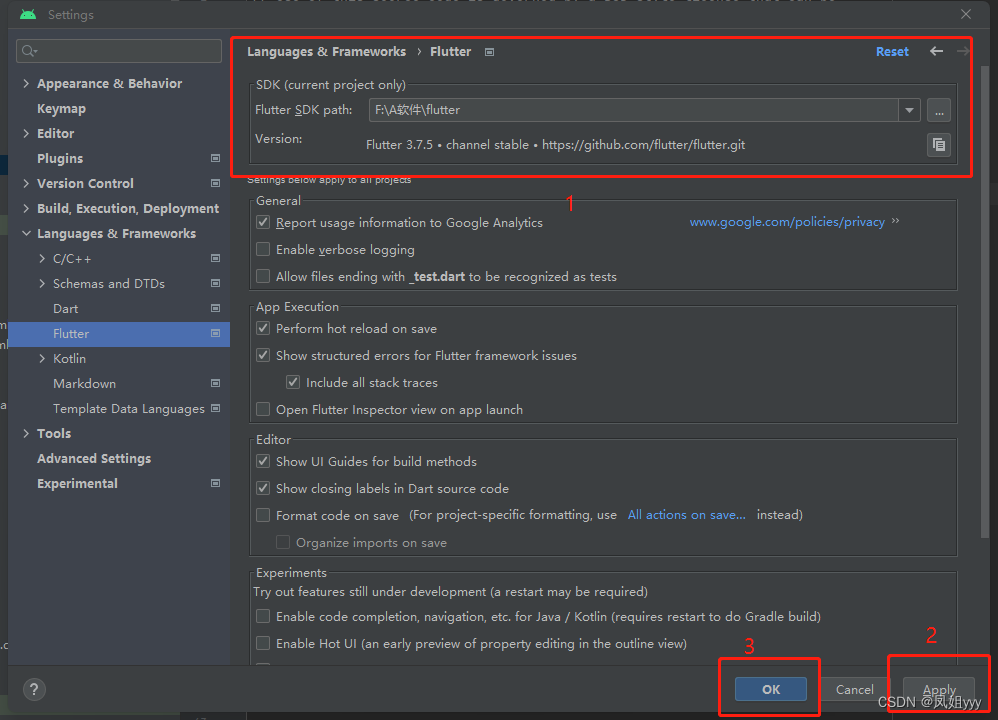Click the OK button
This screenshot has width=998, height=720.
point(771,689)
